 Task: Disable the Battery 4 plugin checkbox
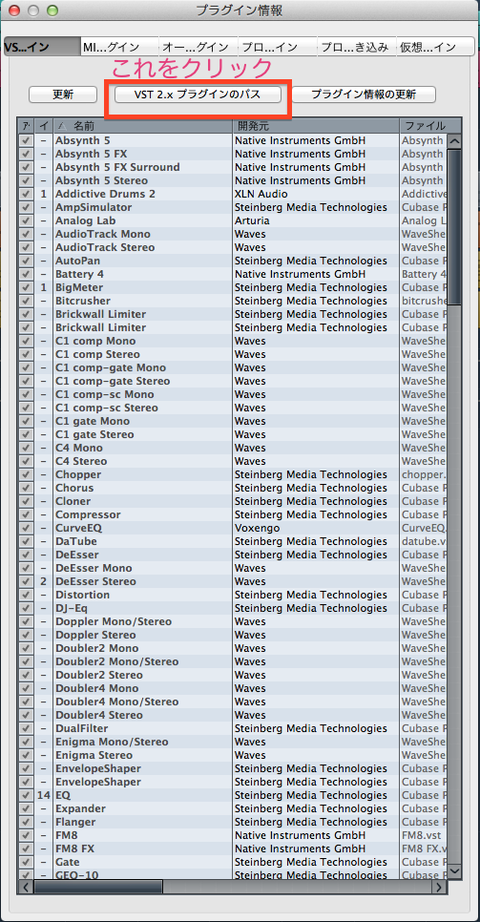26,274
